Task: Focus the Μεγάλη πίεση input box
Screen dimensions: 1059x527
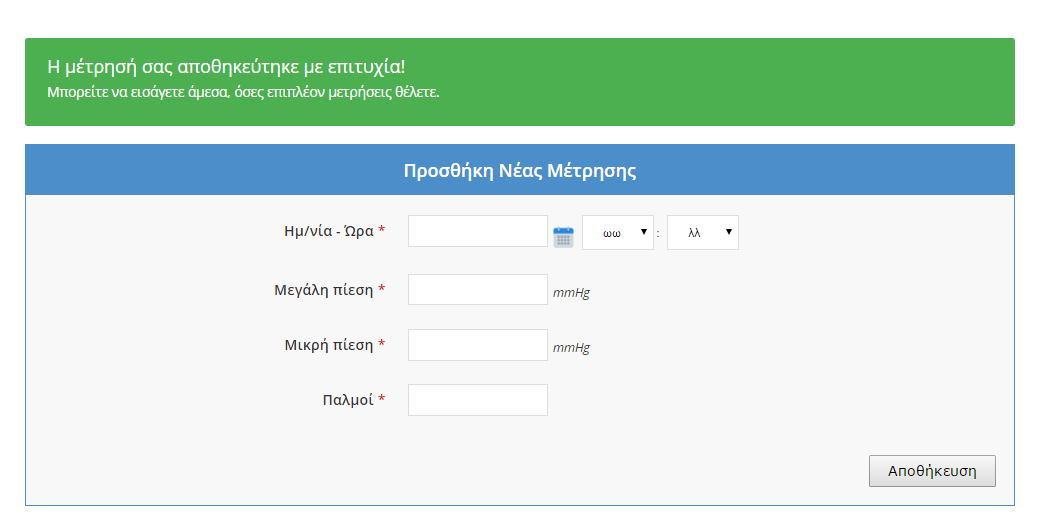Action: pos(477,290)
